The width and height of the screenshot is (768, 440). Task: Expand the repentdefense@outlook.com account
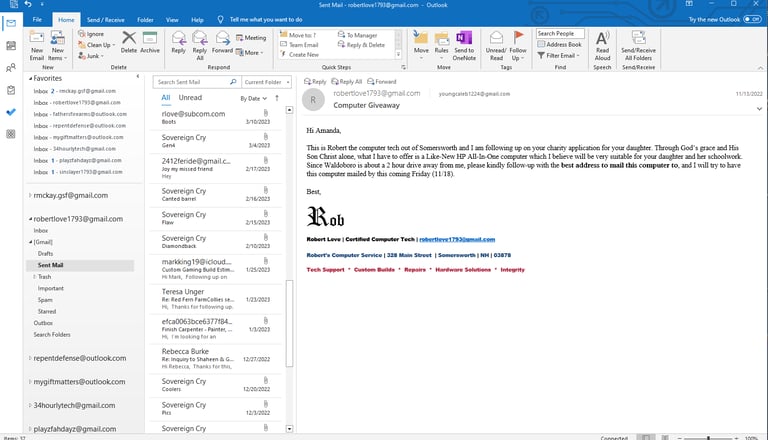[30, 358]
